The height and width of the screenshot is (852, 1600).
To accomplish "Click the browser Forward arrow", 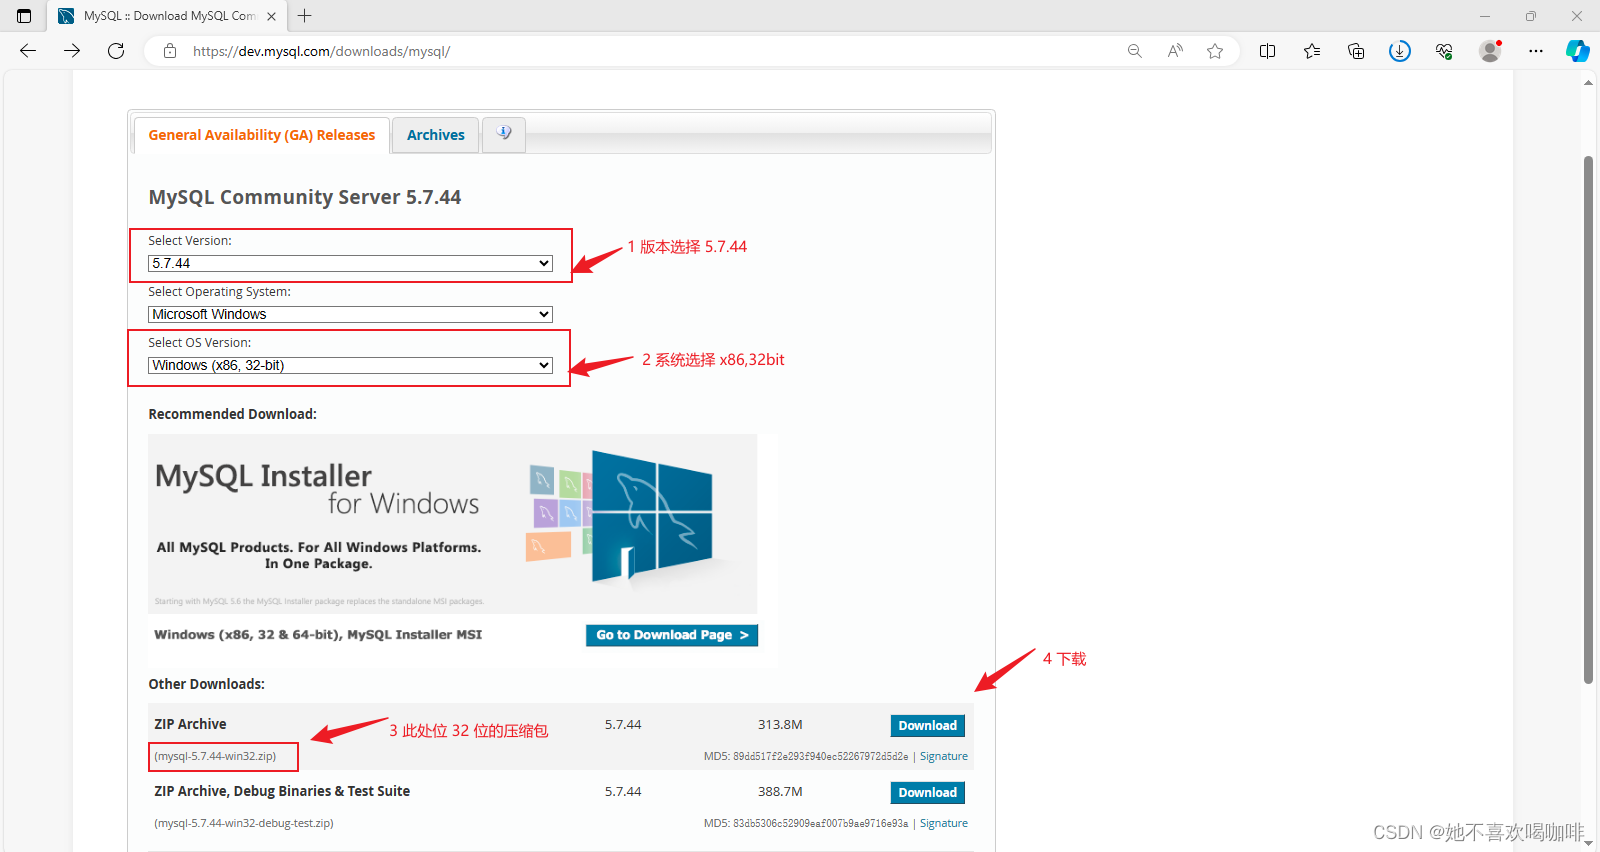I will 72,51.
